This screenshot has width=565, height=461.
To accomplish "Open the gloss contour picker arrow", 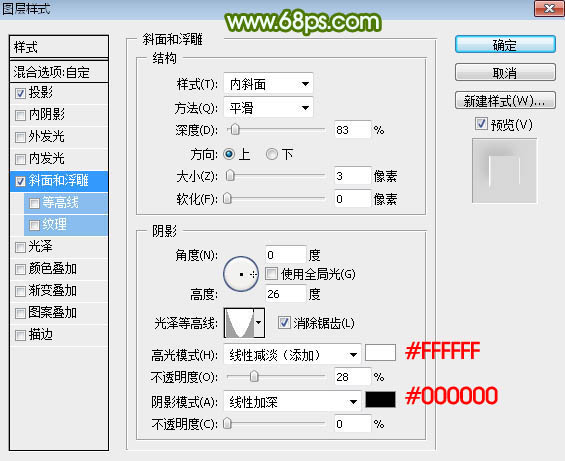I will point(259,323).
